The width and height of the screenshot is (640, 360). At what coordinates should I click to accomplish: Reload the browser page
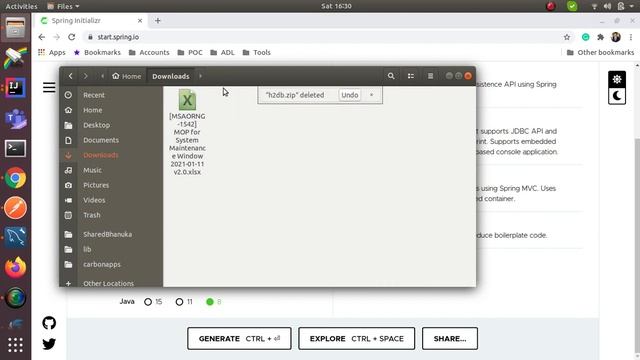click(x=71, y=37)
